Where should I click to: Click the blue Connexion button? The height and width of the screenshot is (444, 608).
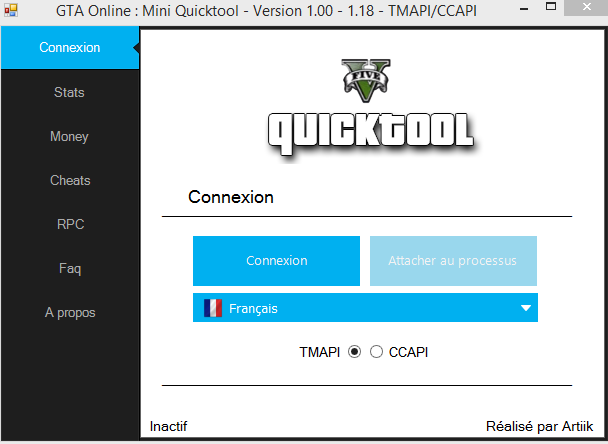tap(276, 261)
